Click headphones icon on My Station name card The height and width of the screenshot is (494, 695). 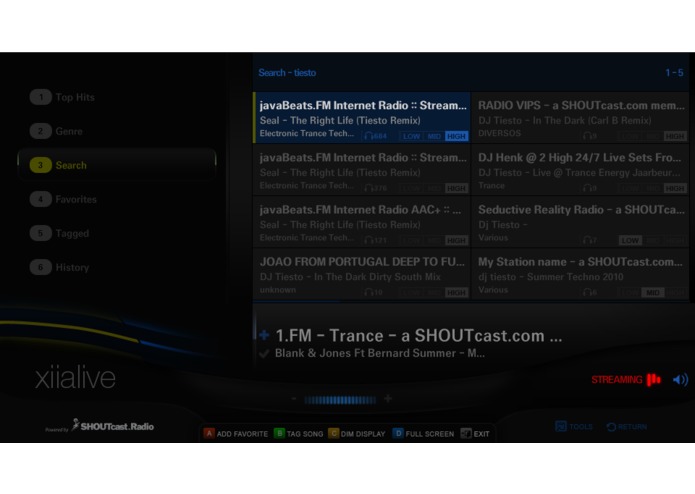587,292
